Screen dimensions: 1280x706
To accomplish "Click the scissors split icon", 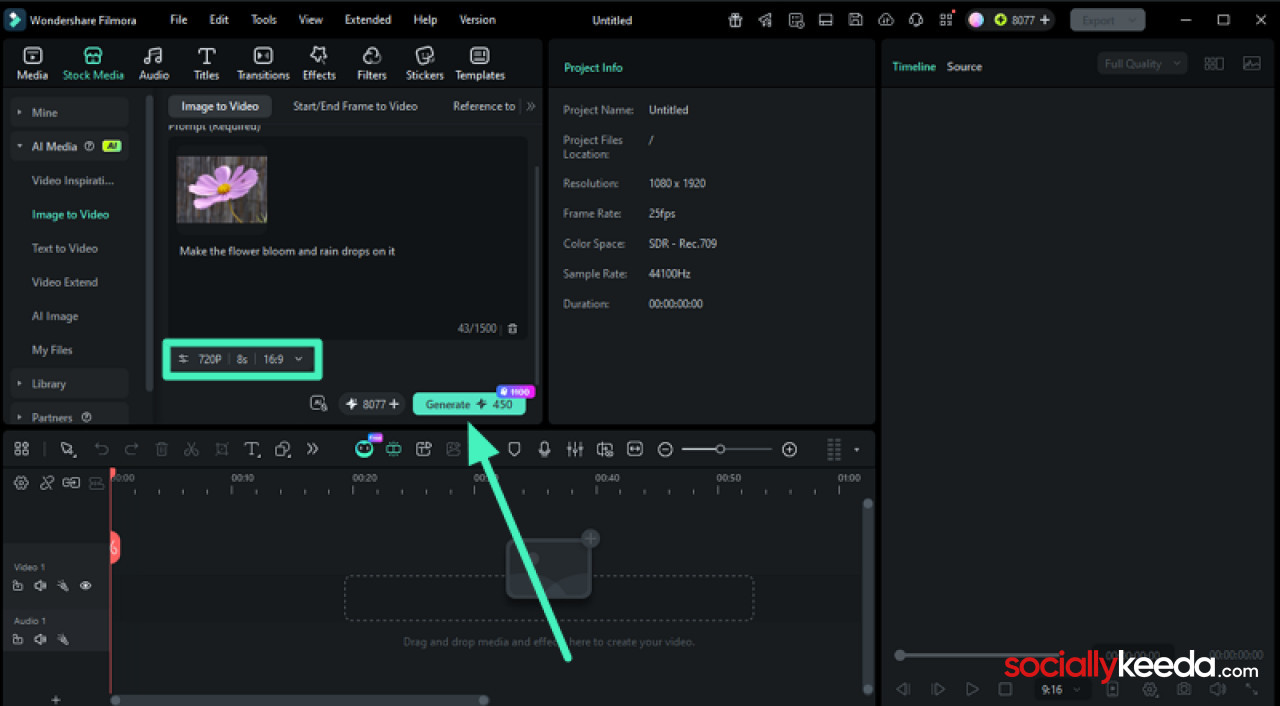I will tap(191, 450).
